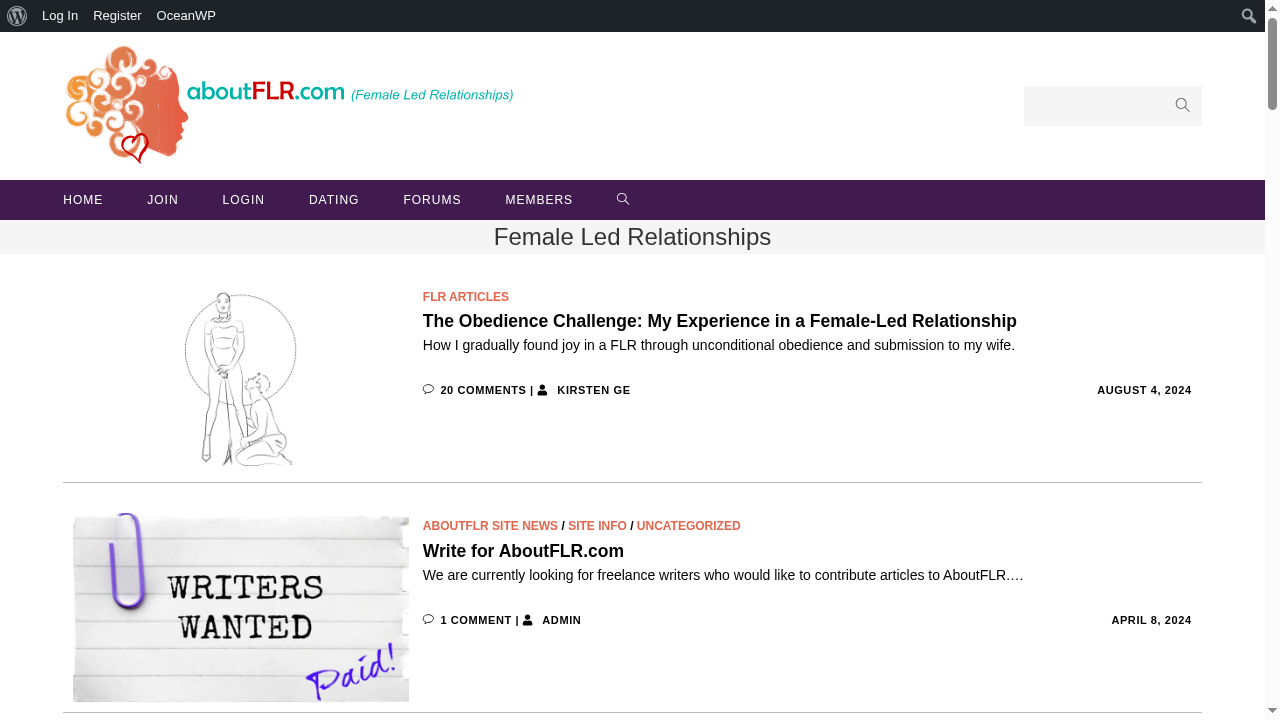Select the search magnifier in the navigation menu
1280x720 pixels.
point(622,199)
